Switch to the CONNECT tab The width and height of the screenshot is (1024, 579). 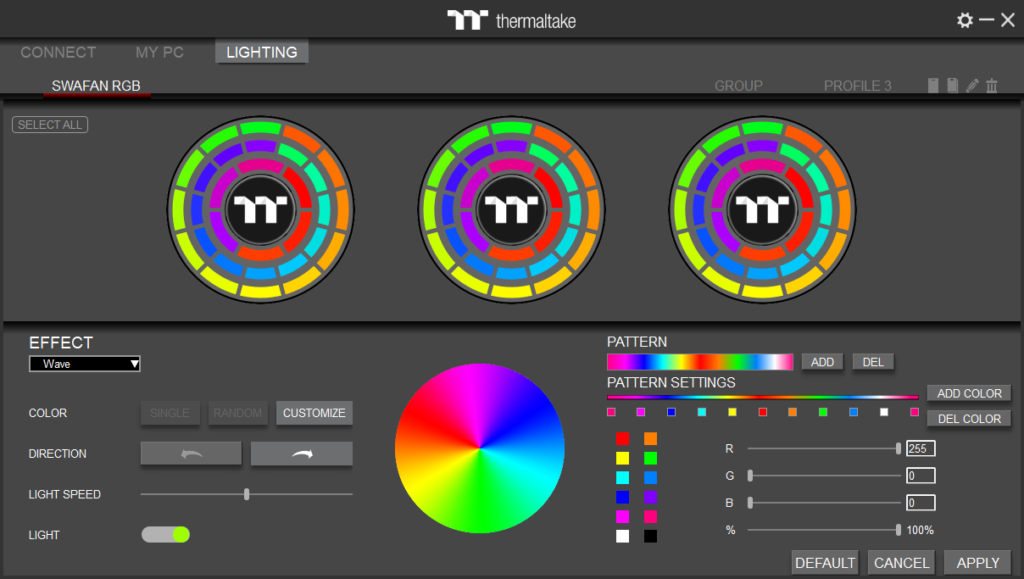[x=58, y=52]
